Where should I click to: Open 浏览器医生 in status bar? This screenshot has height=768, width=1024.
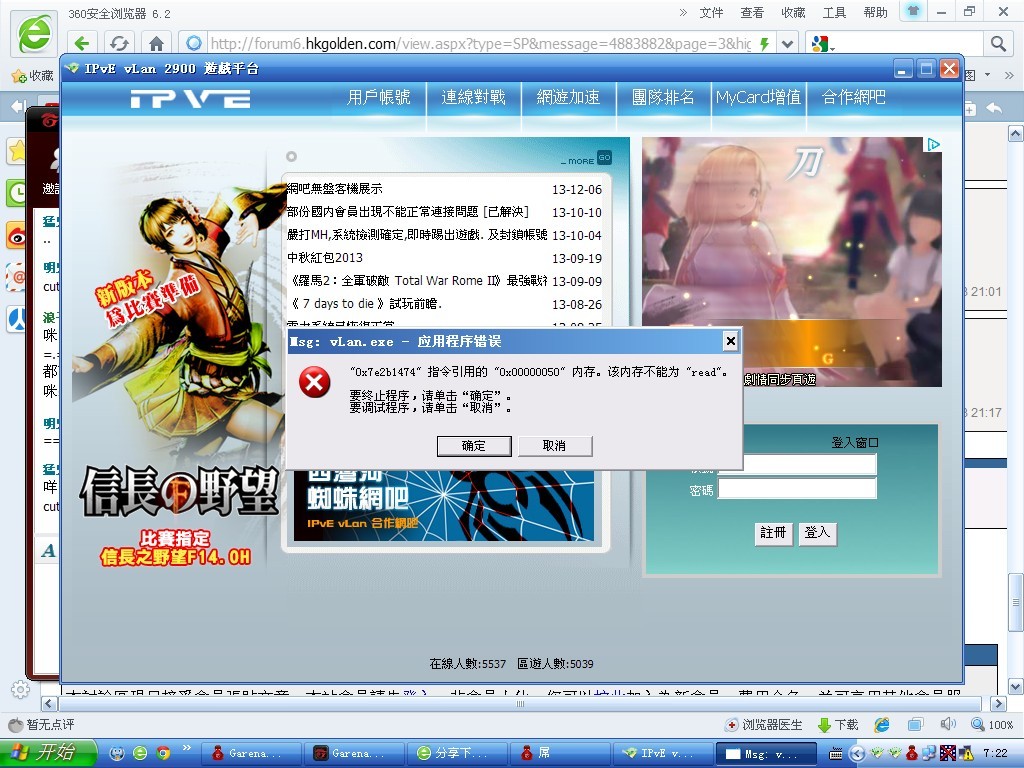pyautogui.click(x=764, y=725)
